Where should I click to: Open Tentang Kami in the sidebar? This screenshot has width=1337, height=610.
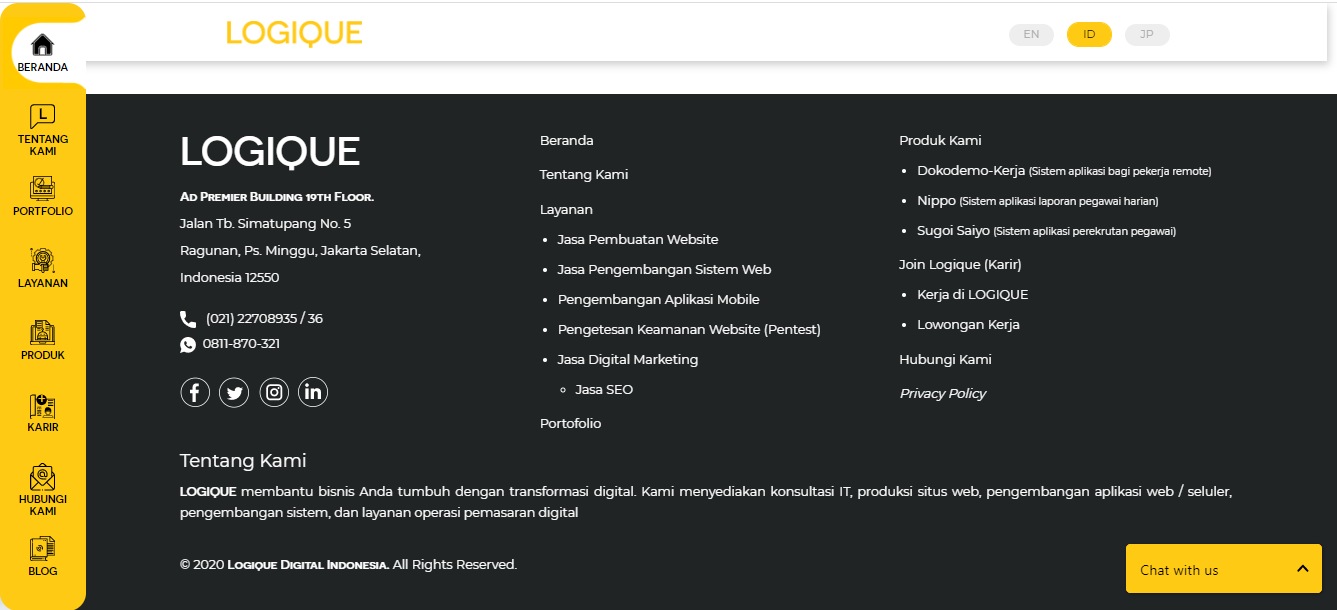coord(42,117)
